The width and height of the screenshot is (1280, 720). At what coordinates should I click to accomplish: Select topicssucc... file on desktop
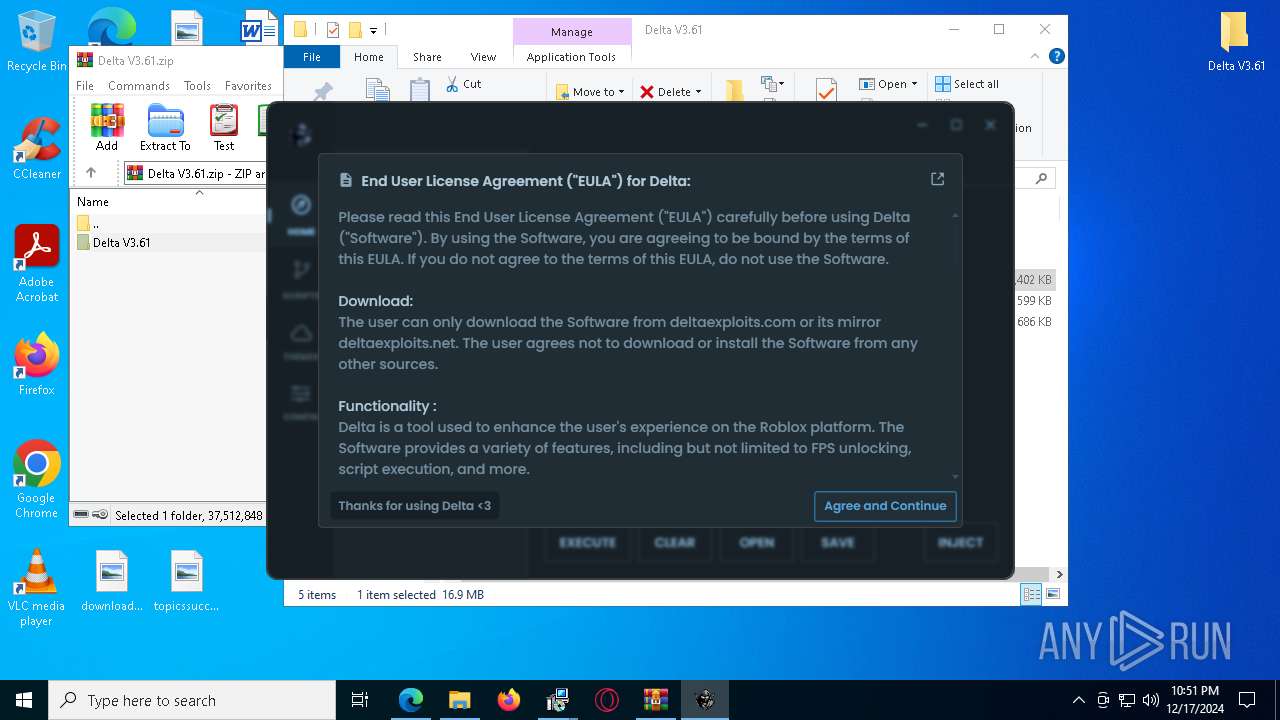tap(186, 581)
